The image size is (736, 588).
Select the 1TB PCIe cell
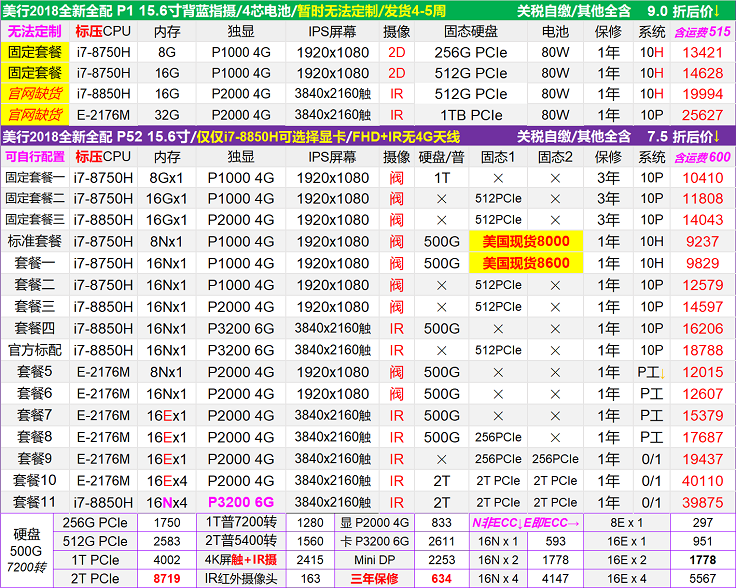[x=471, y=115]
